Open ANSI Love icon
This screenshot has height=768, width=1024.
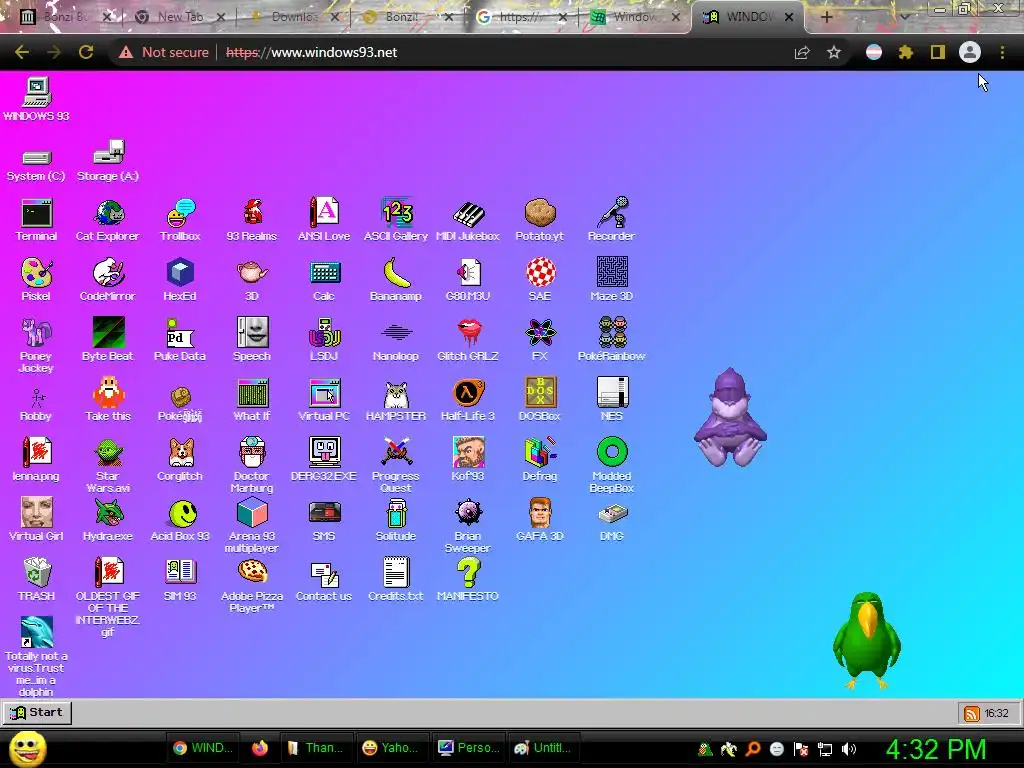tap(324, 219)
